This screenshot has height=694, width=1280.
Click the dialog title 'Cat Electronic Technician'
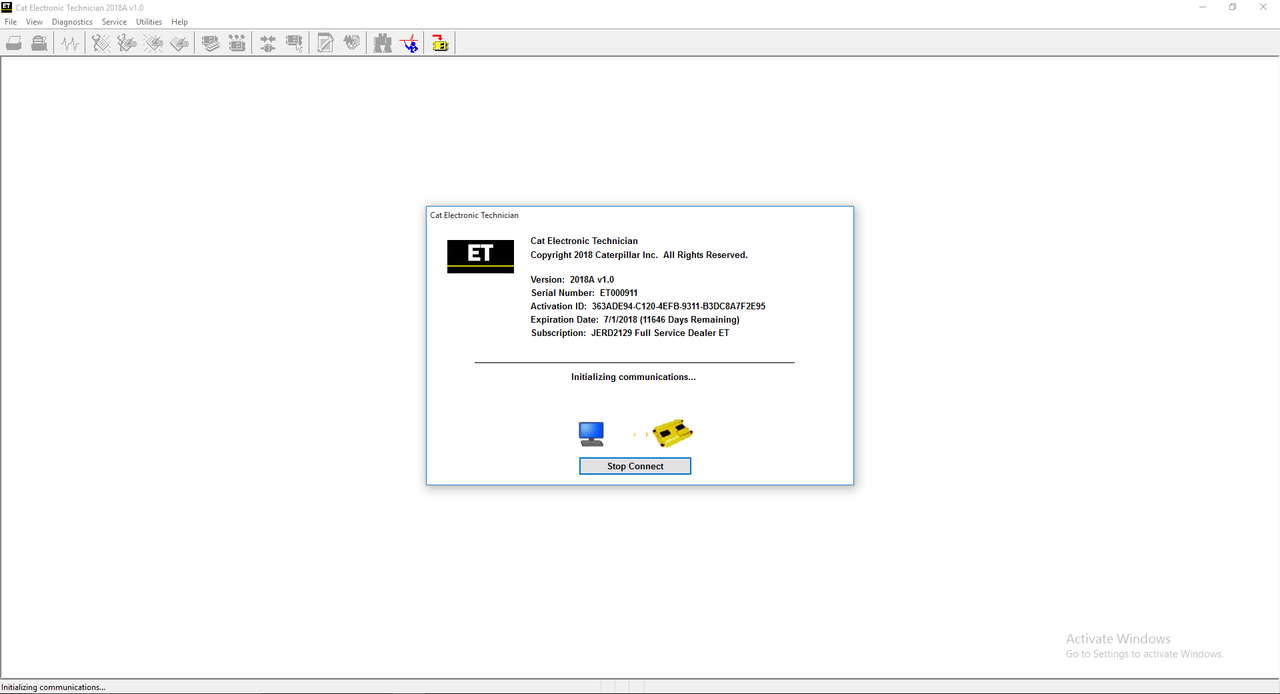pyautogui.click(x=474, y=215)
